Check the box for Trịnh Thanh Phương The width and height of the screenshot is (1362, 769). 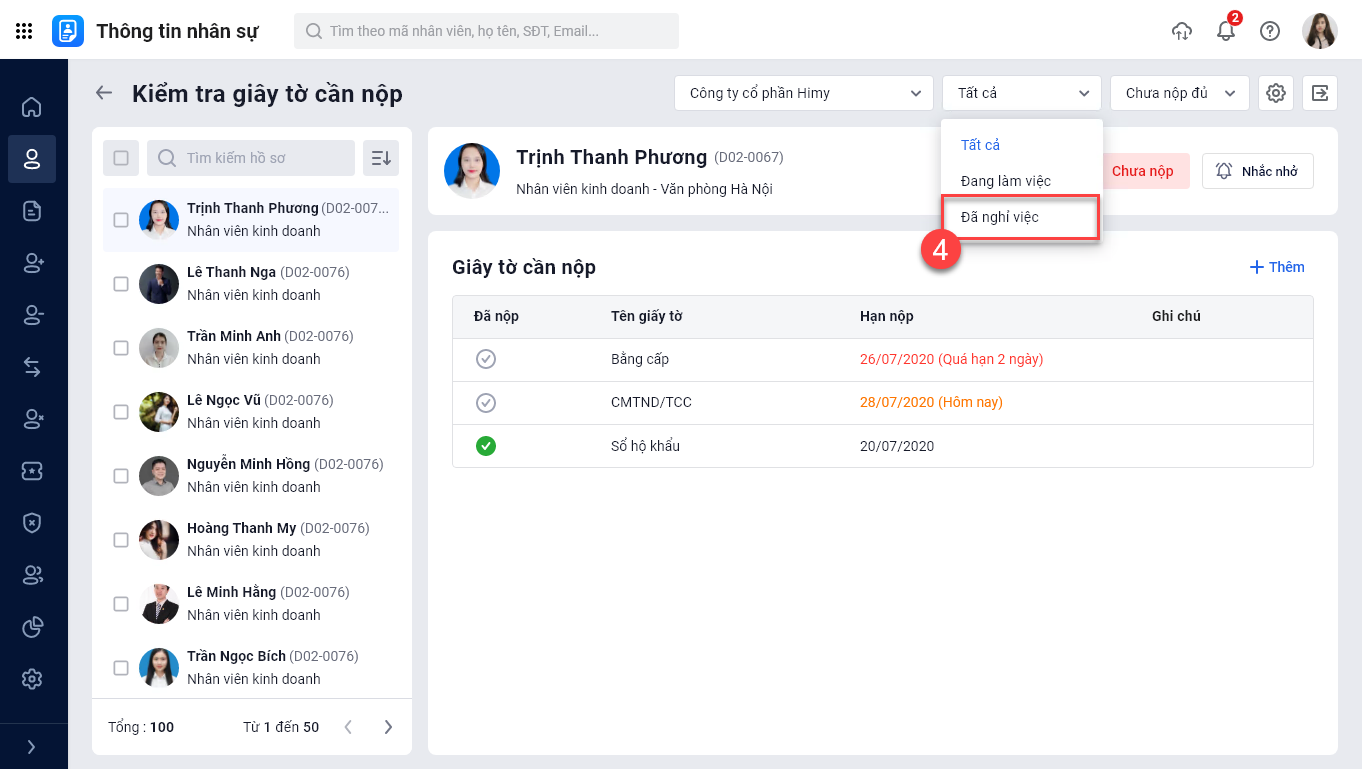[x=121, y=220]
